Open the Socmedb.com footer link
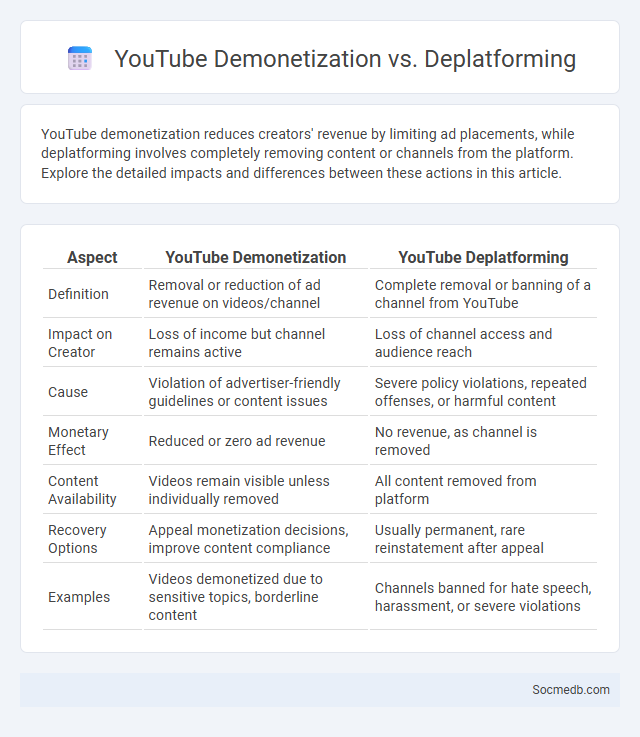The height and width of the screenshot is (737, 640). coord(570,690)
